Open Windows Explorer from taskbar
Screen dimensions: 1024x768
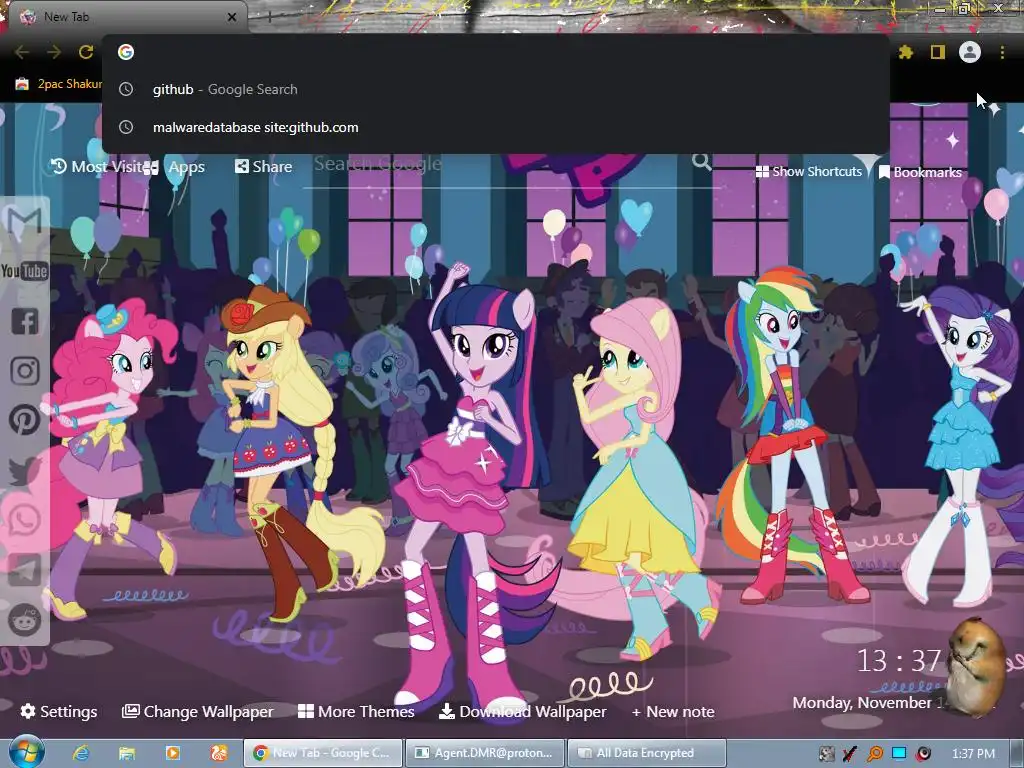tap(127, 753)
